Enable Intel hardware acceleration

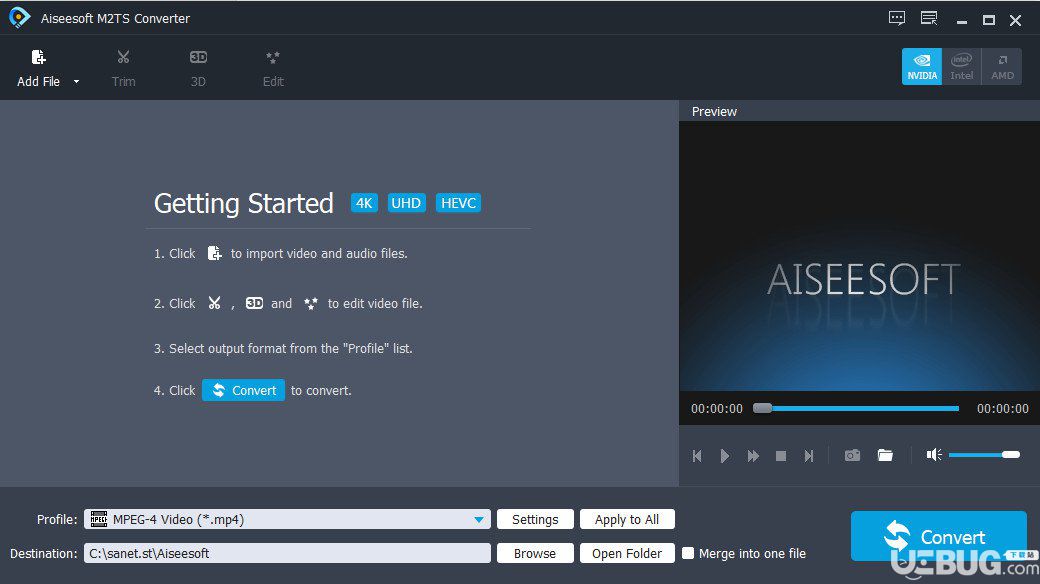click(x=962, y=66)
